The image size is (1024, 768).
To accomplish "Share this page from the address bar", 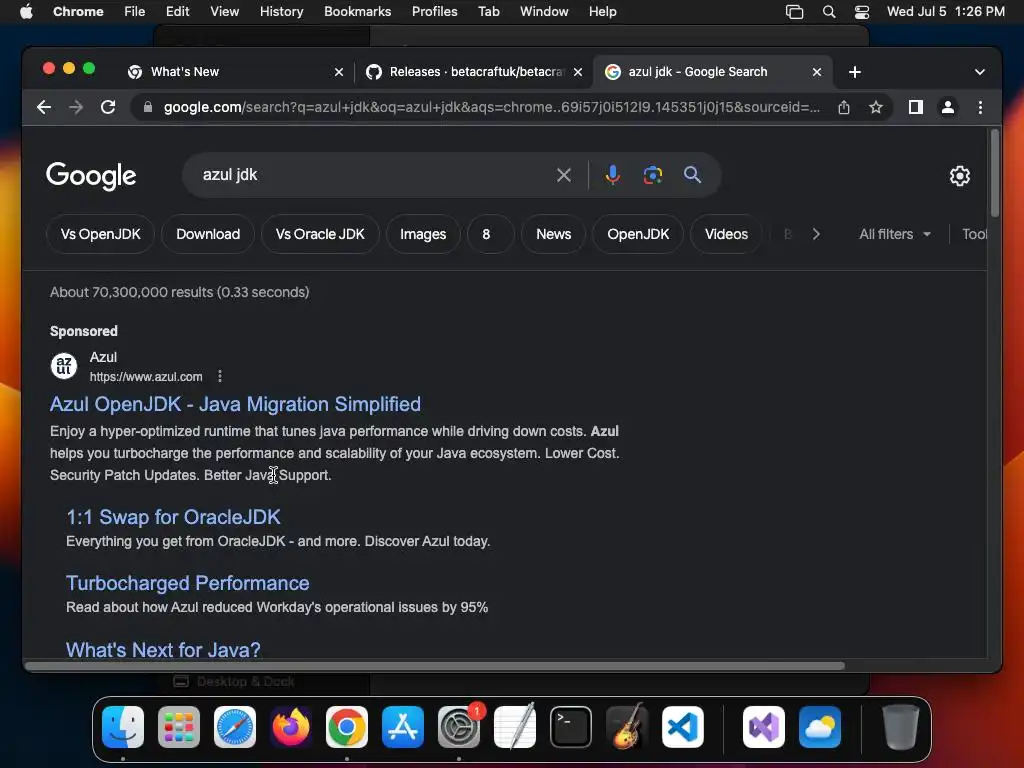I will (x=844, y=107).
